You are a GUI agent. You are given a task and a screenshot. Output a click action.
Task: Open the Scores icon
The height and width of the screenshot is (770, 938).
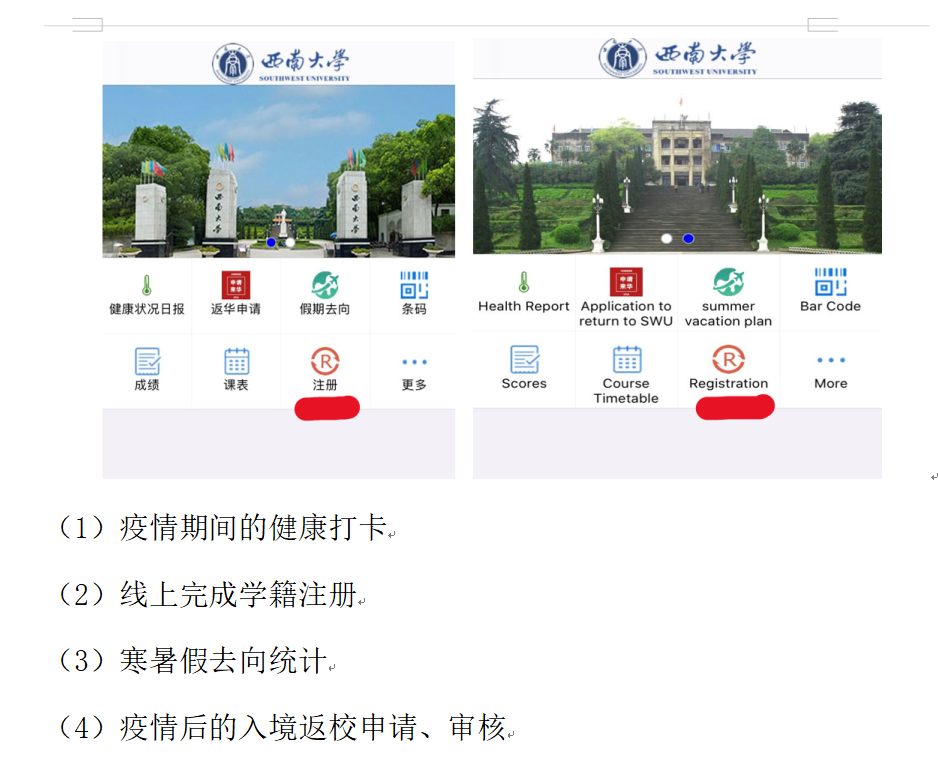click(524, 360)
